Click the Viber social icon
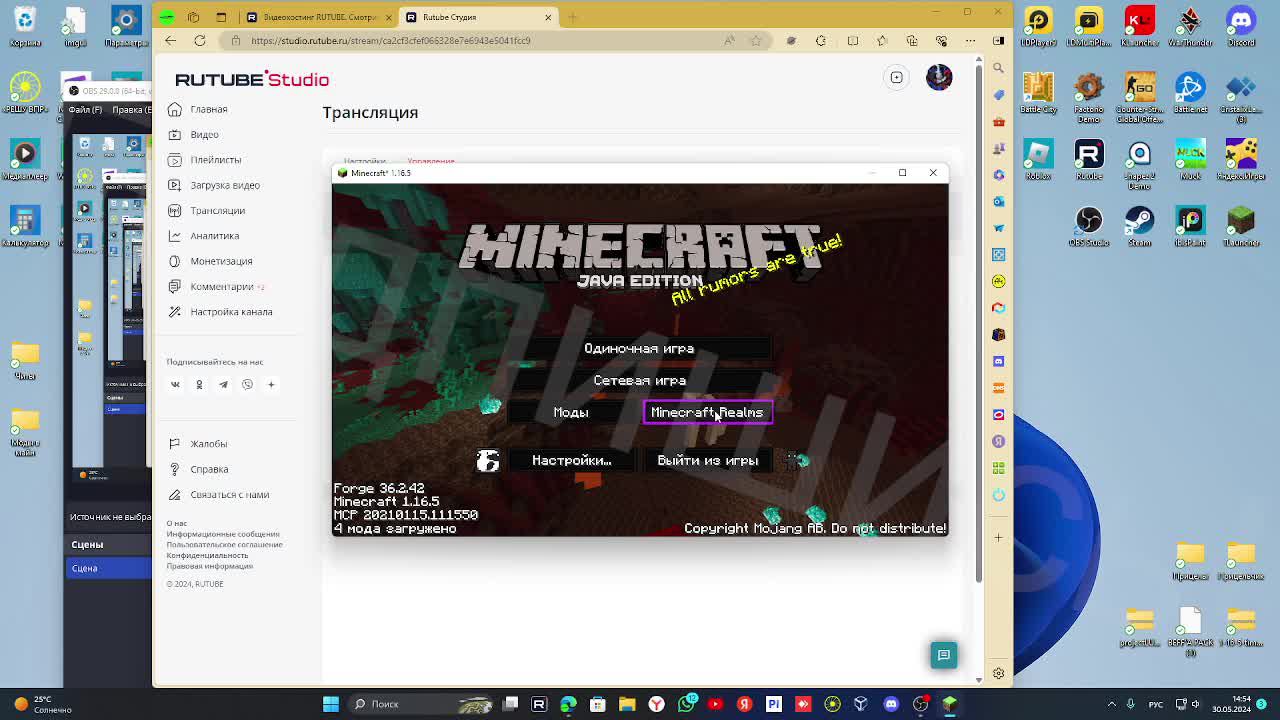The image size is (1280, 720). click(x=247, y=384)
